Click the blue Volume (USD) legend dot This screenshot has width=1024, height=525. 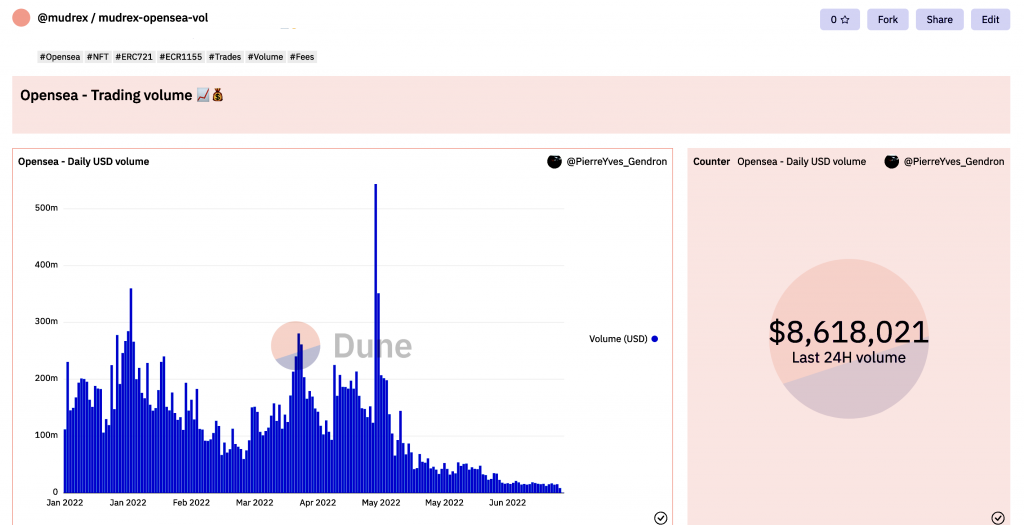654,339
